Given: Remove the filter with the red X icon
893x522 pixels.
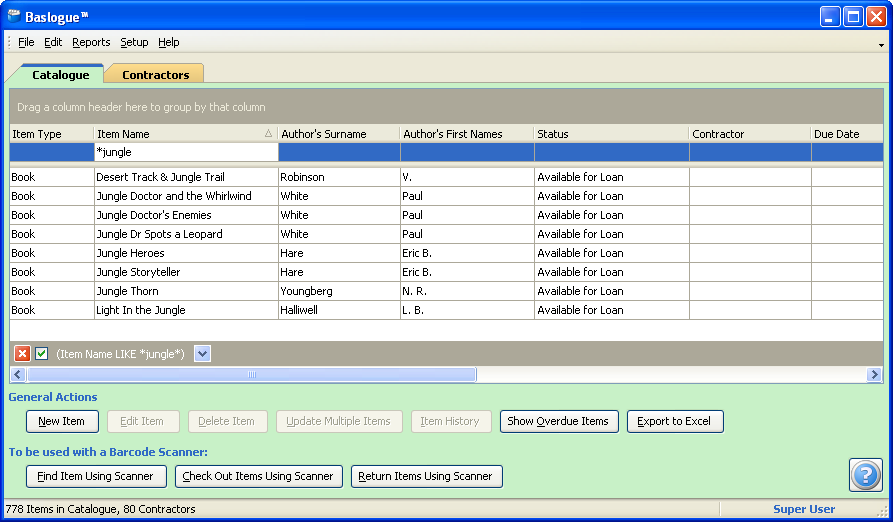Looking at the screenshot, I should (x=22, y=354).
